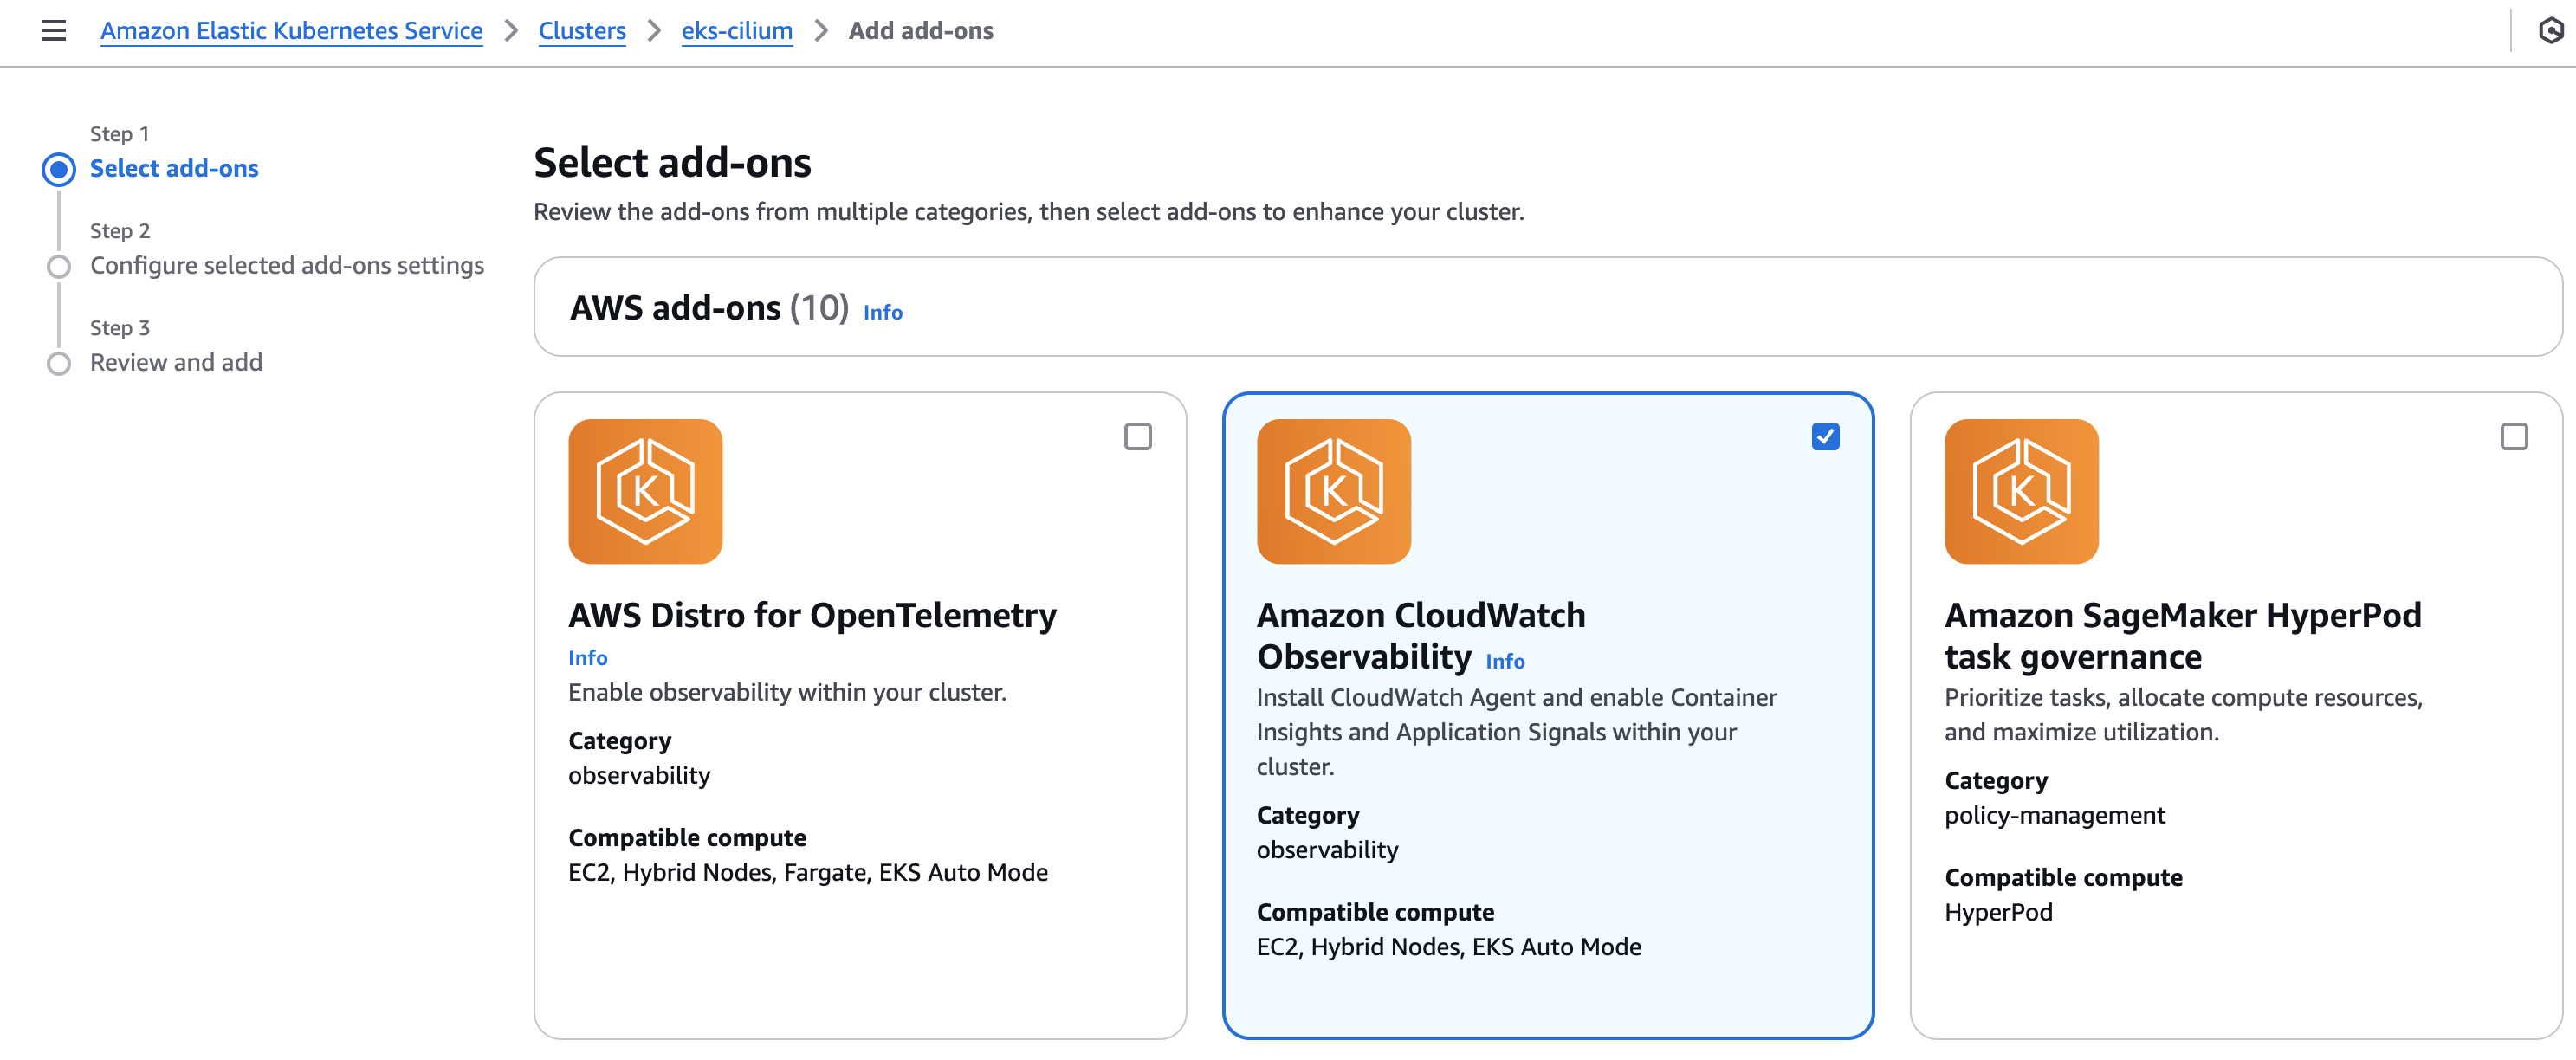Tick the SageMaker HyperPod task governance checkbox
Screen dimensions: 2576x1060
[2513, 437]
